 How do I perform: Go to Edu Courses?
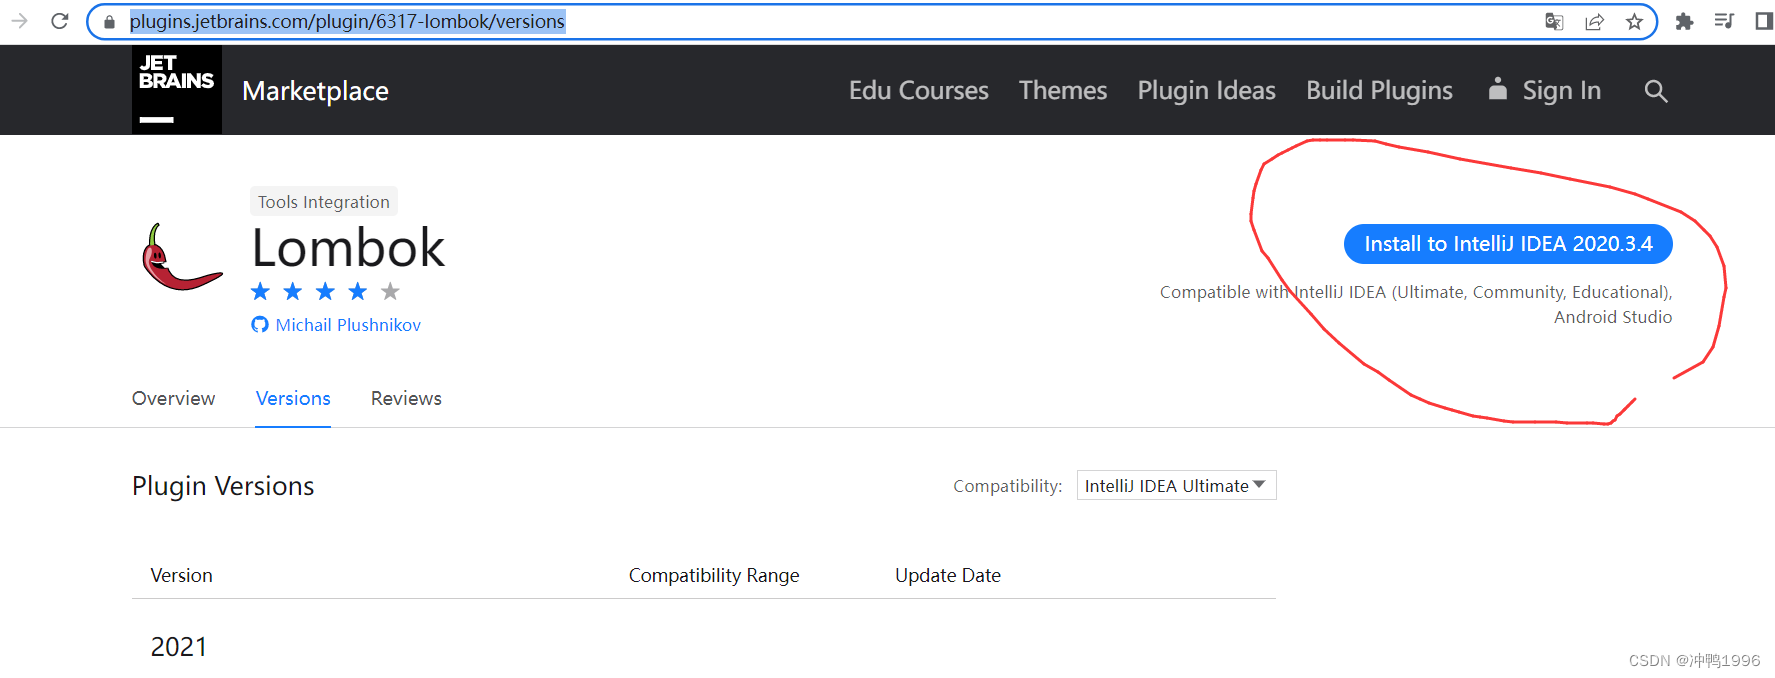click(x=919, y=90)
